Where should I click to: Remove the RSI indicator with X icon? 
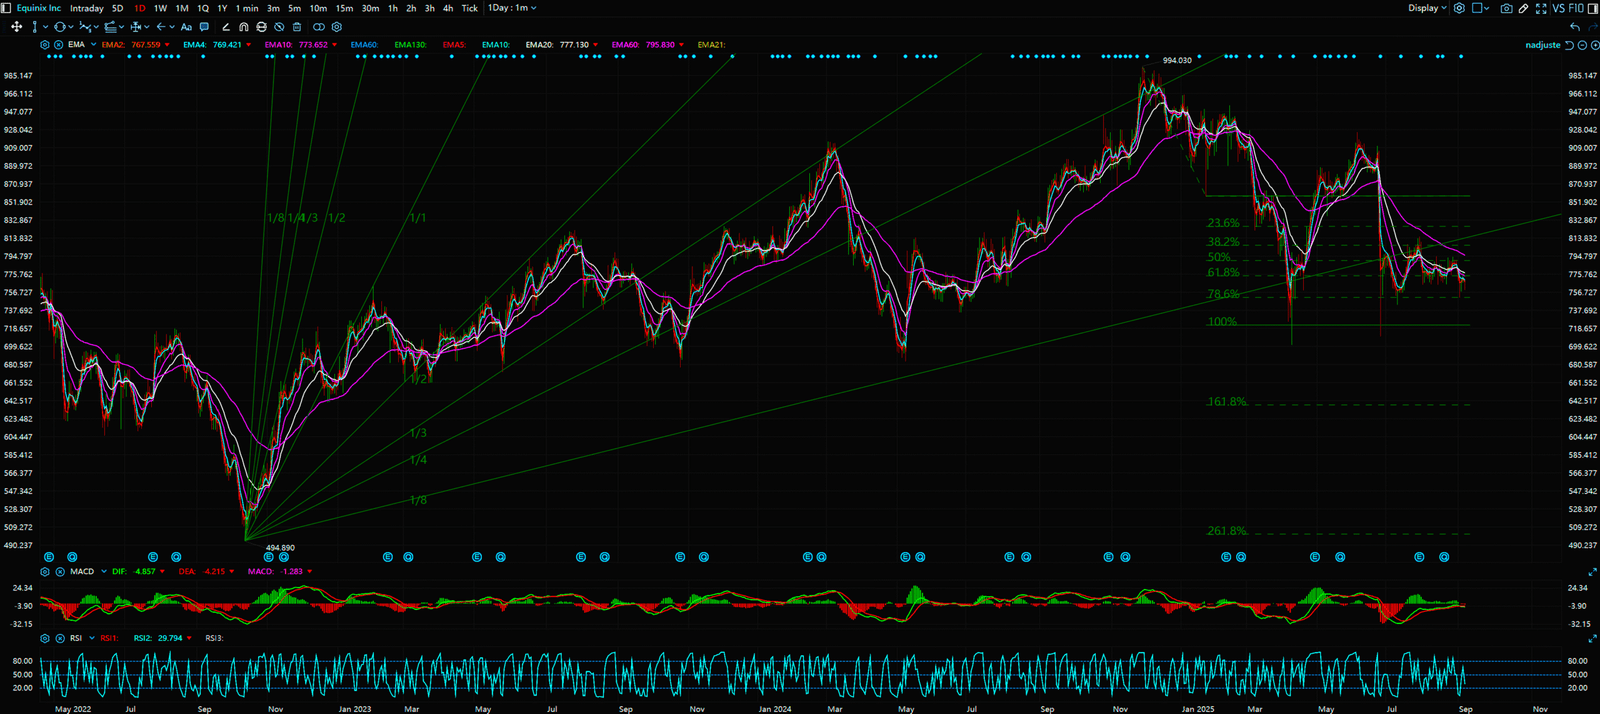tap(59, 638)
